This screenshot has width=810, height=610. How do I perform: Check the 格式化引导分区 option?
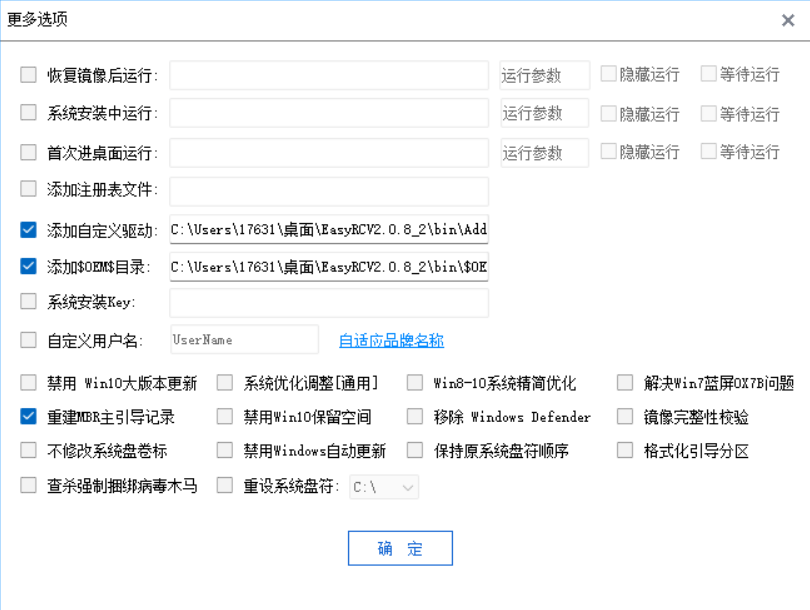coord(625,451)
